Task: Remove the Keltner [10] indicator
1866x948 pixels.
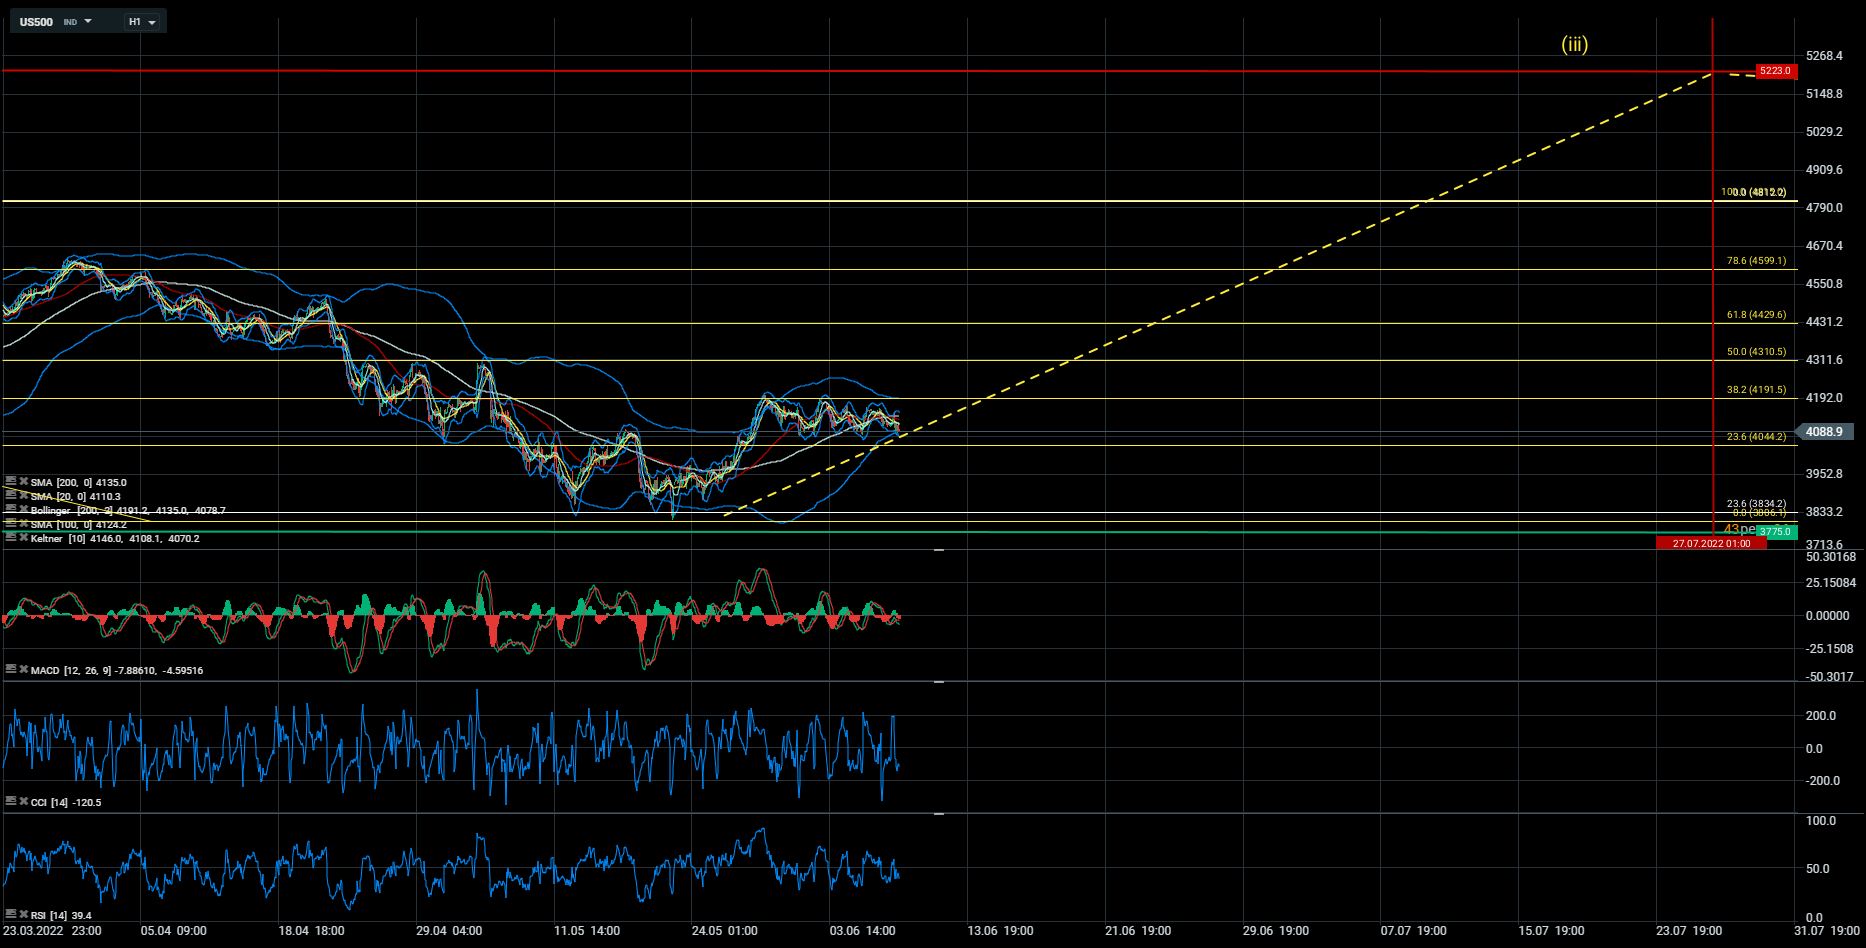Action: 23,538
